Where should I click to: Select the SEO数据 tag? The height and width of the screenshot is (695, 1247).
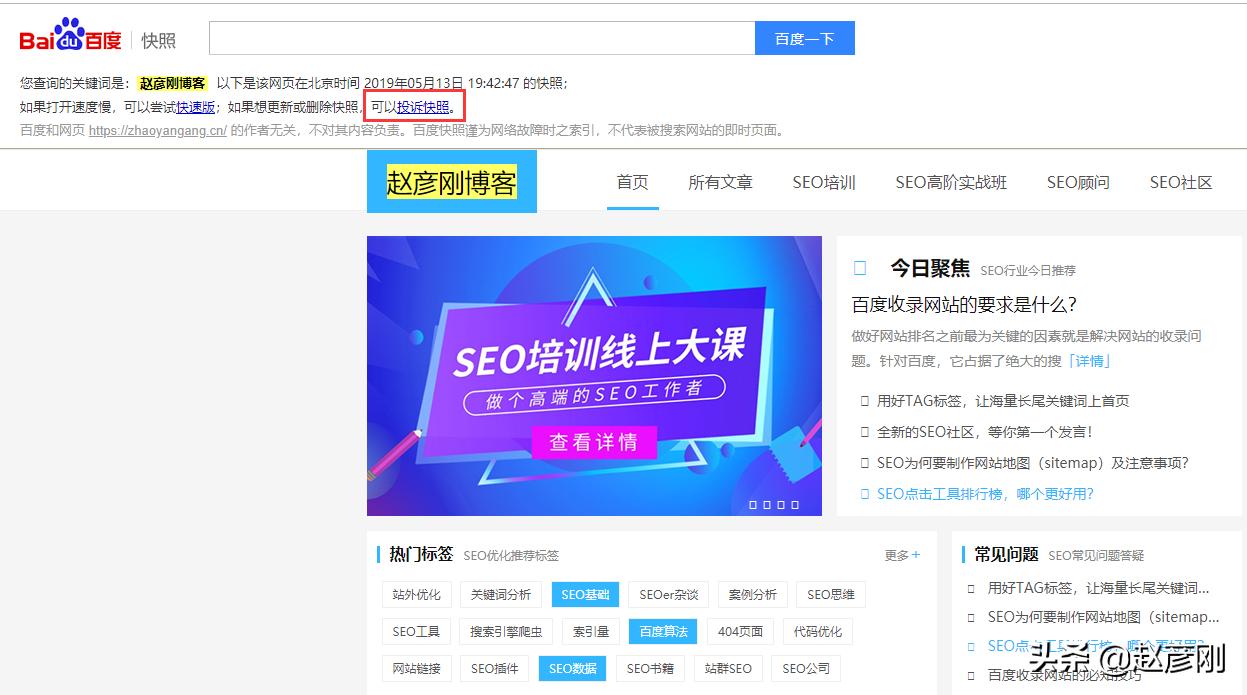point(571,668)
